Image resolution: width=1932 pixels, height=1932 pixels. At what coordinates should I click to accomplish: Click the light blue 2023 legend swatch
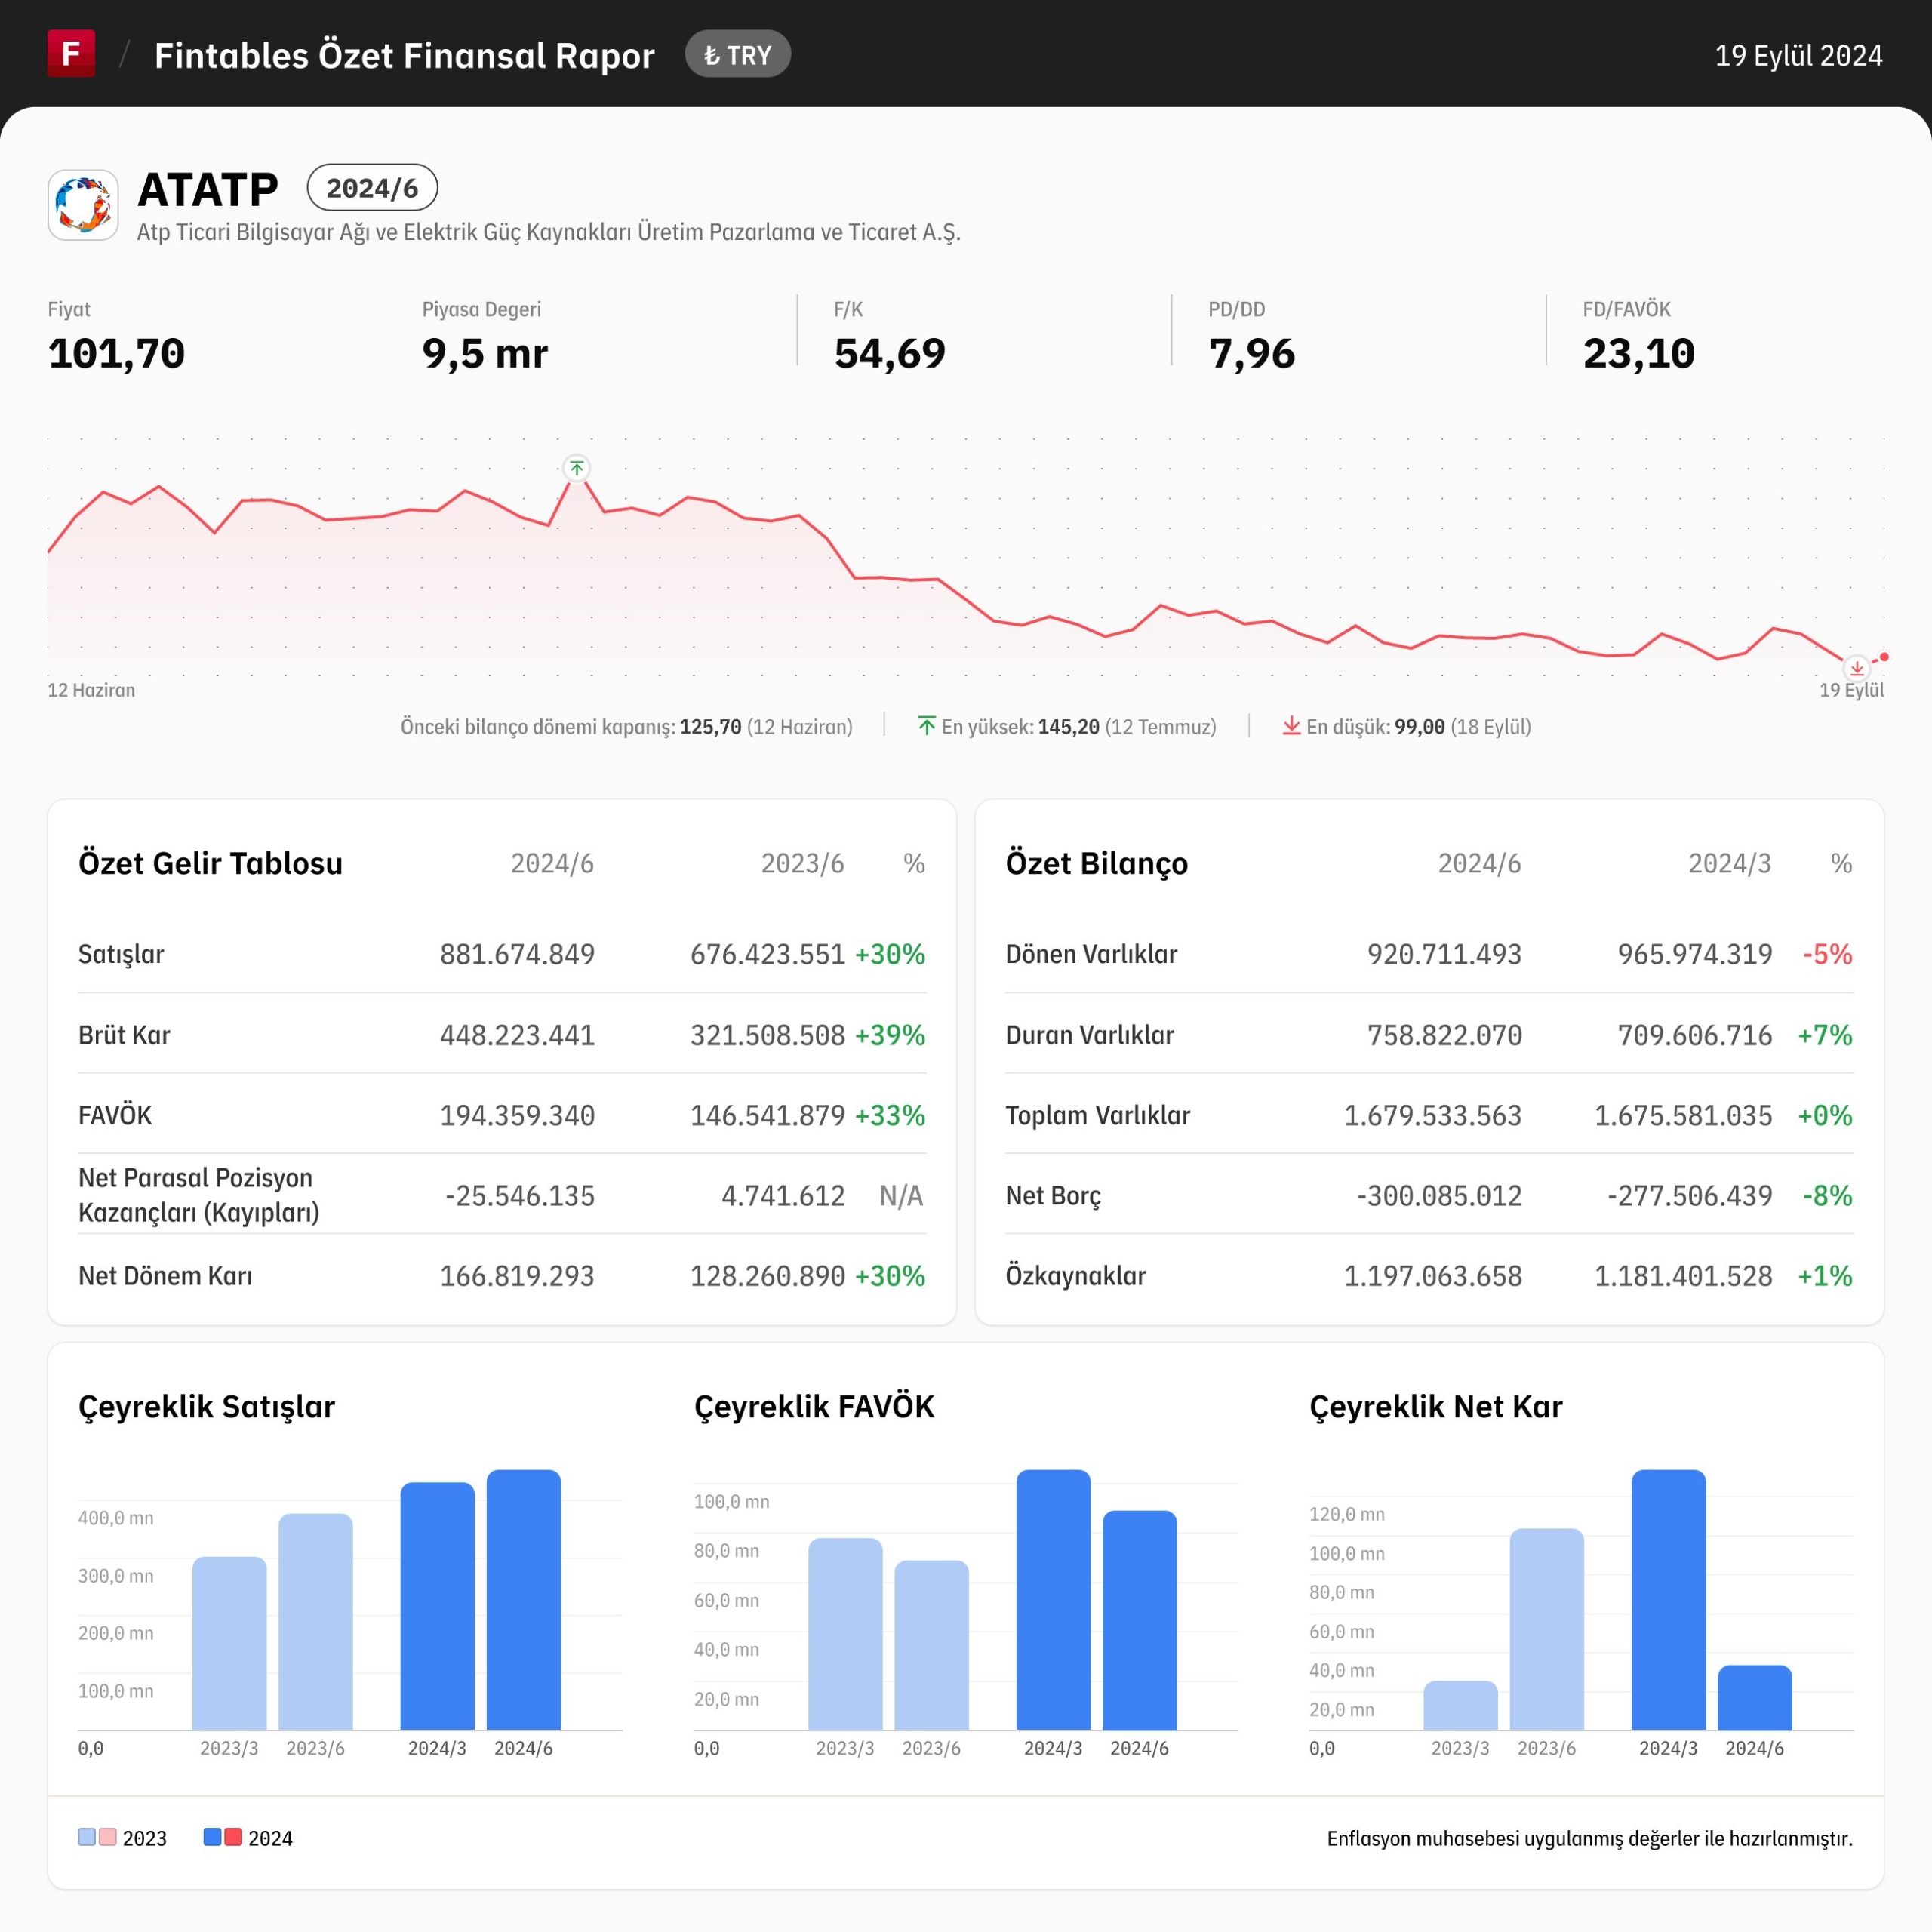pyautogui.click(x=87, y=1837)
